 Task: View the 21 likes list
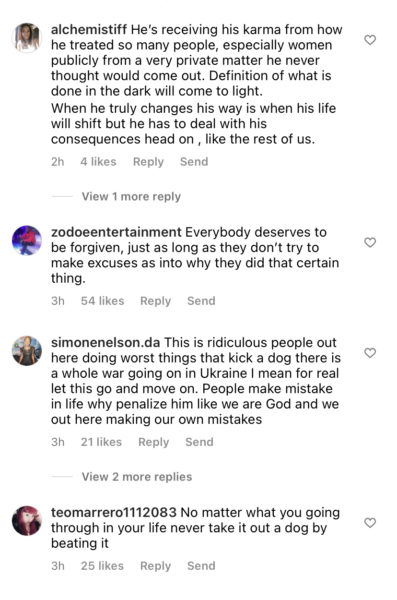(x=101, y=442)
